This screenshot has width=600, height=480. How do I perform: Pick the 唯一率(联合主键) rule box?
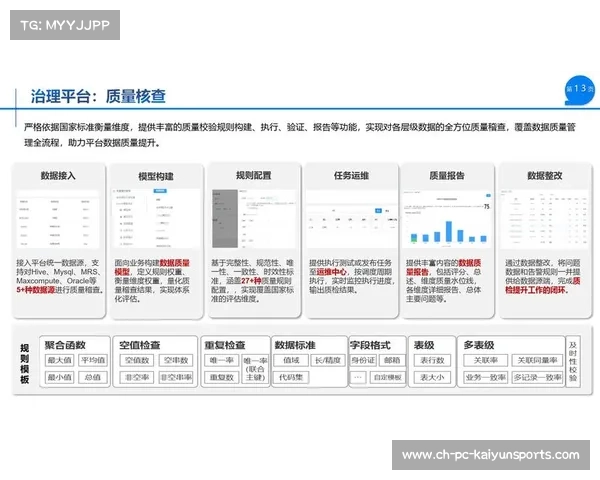pos(255,369)
